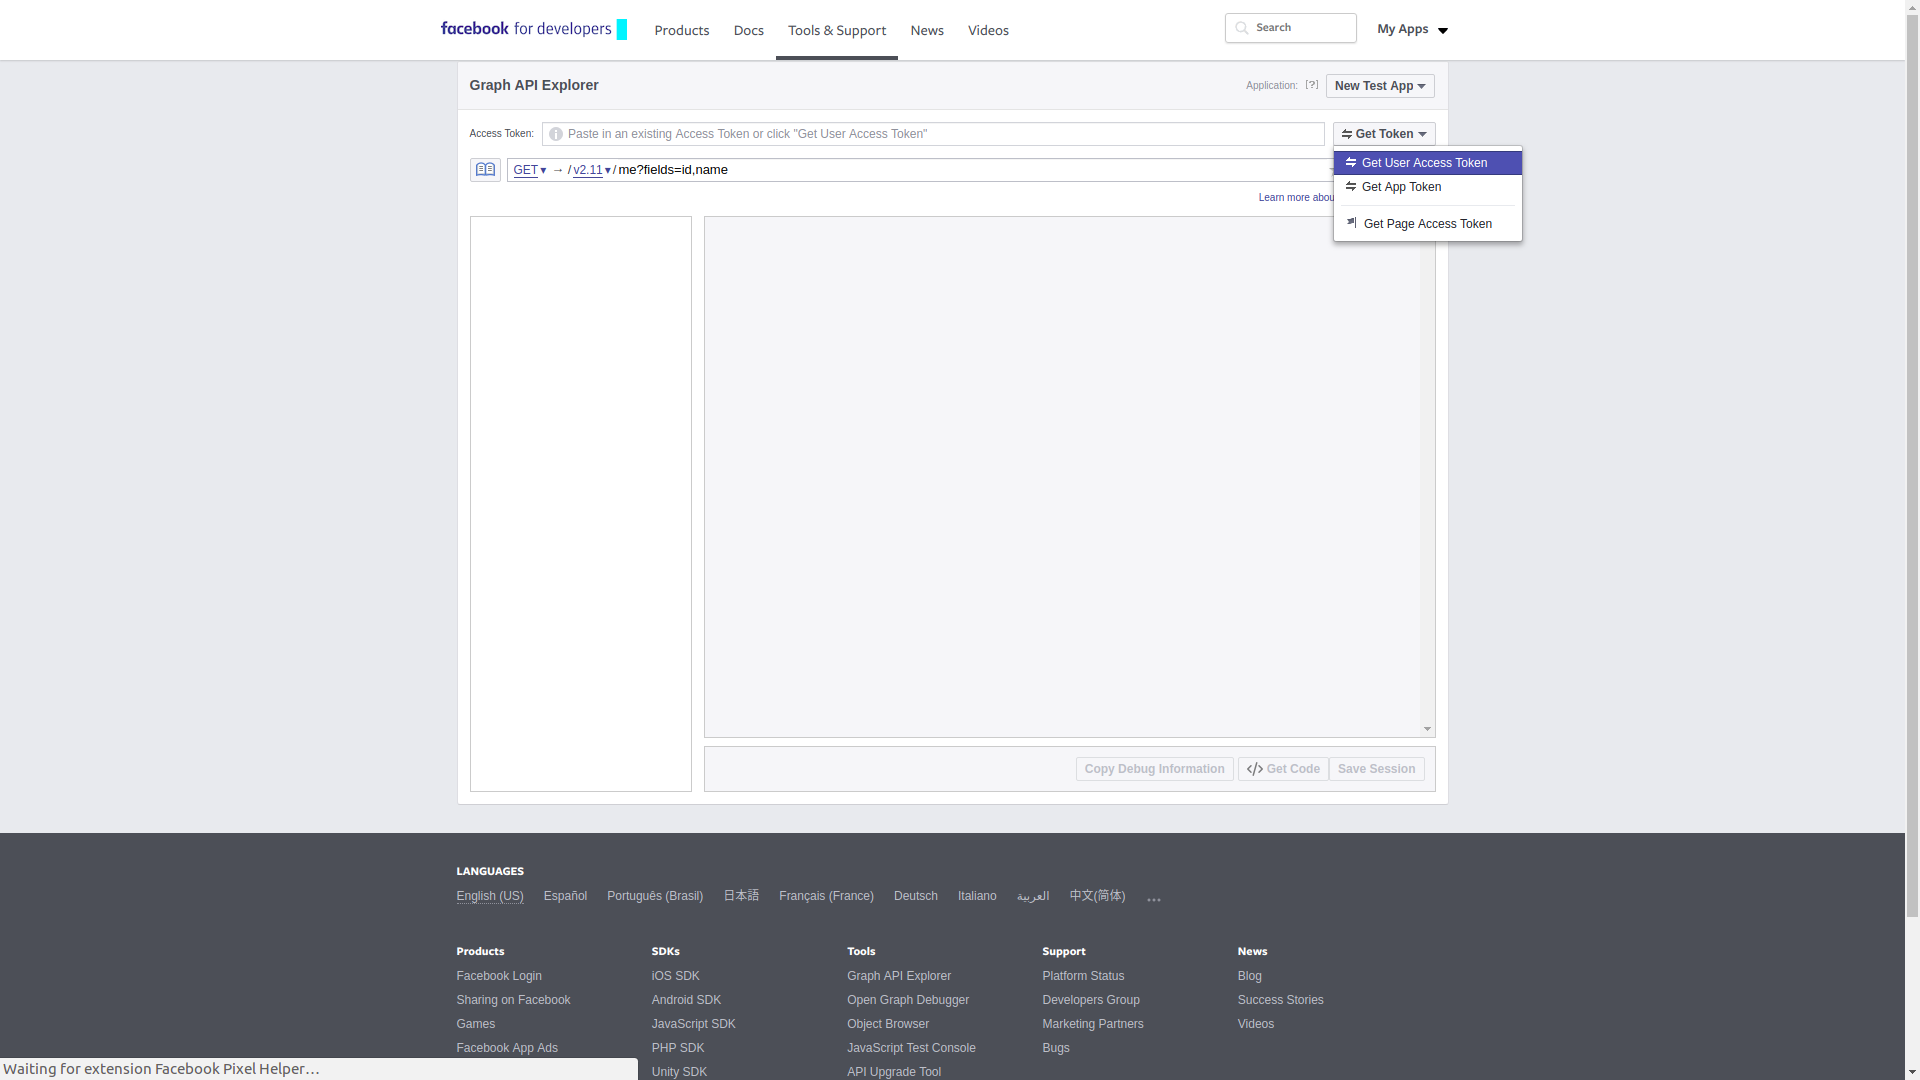The height and width of the screenshot is (1080, 1920).
Task: Open the GET method dropdown
Action: coord(530,170)
